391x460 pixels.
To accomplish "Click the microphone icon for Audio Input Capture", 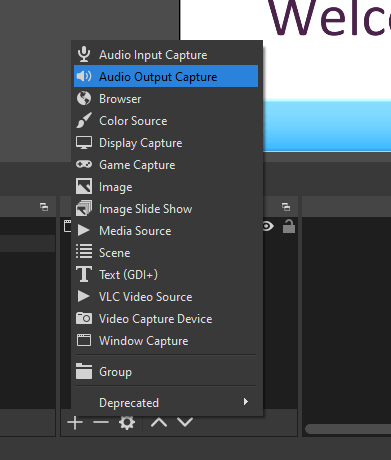I will click(x=84, y=54).
